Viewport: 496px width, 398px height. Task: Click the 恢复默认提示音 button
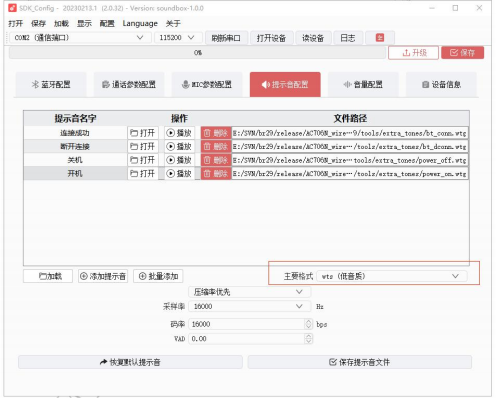coord(130,362)
